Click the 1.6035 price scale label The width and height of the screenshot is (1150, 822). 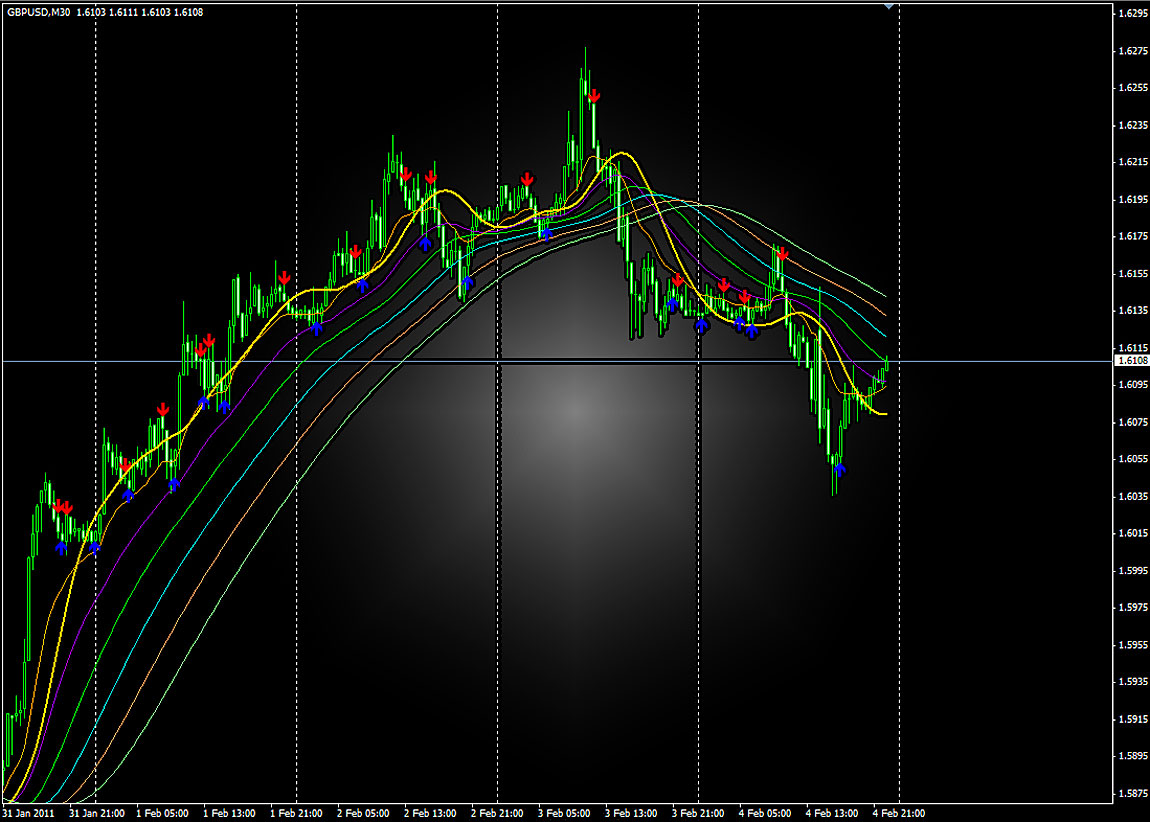click(1132, 496)
